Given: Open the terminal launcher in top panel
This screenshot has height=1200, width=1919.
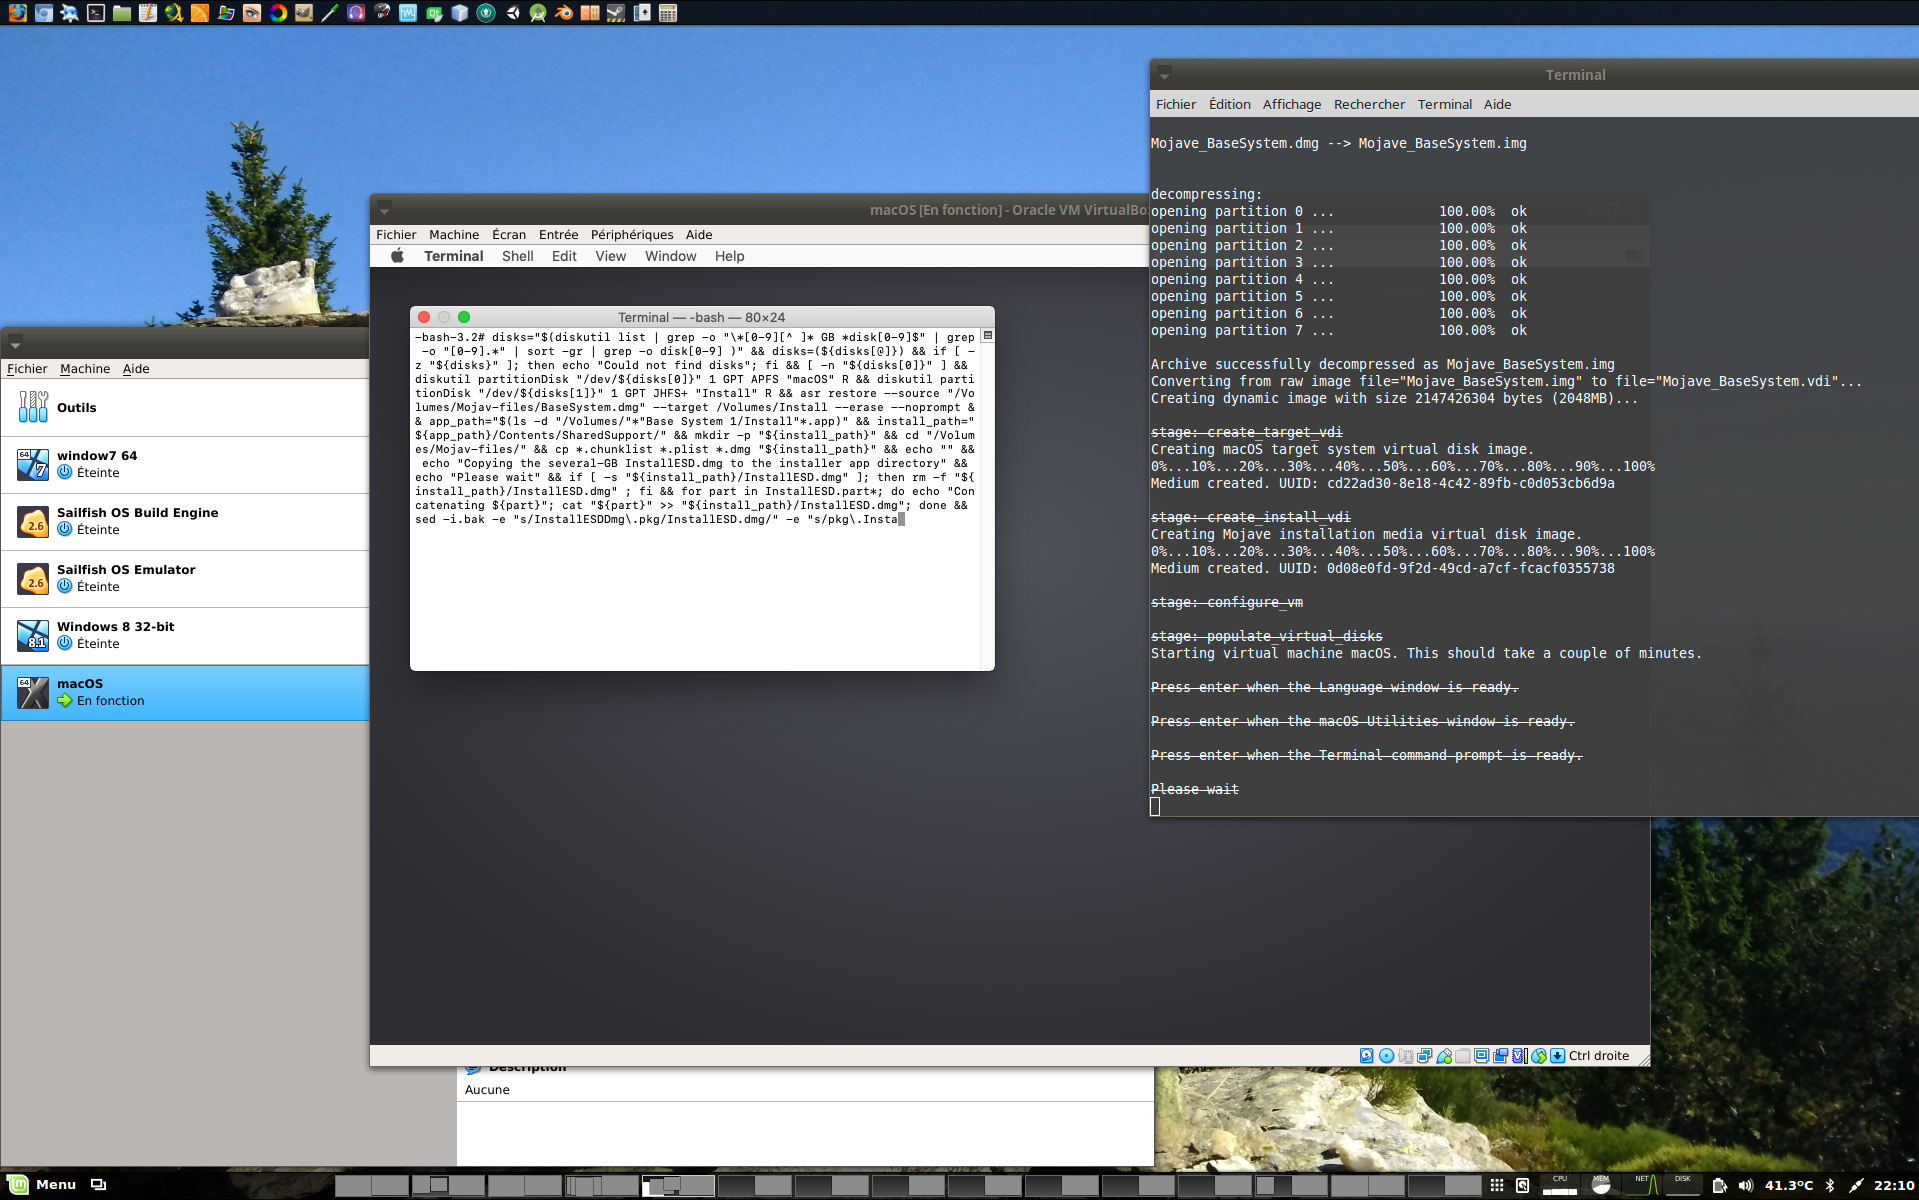Looking at the screenshot, I should coord(96,13).
